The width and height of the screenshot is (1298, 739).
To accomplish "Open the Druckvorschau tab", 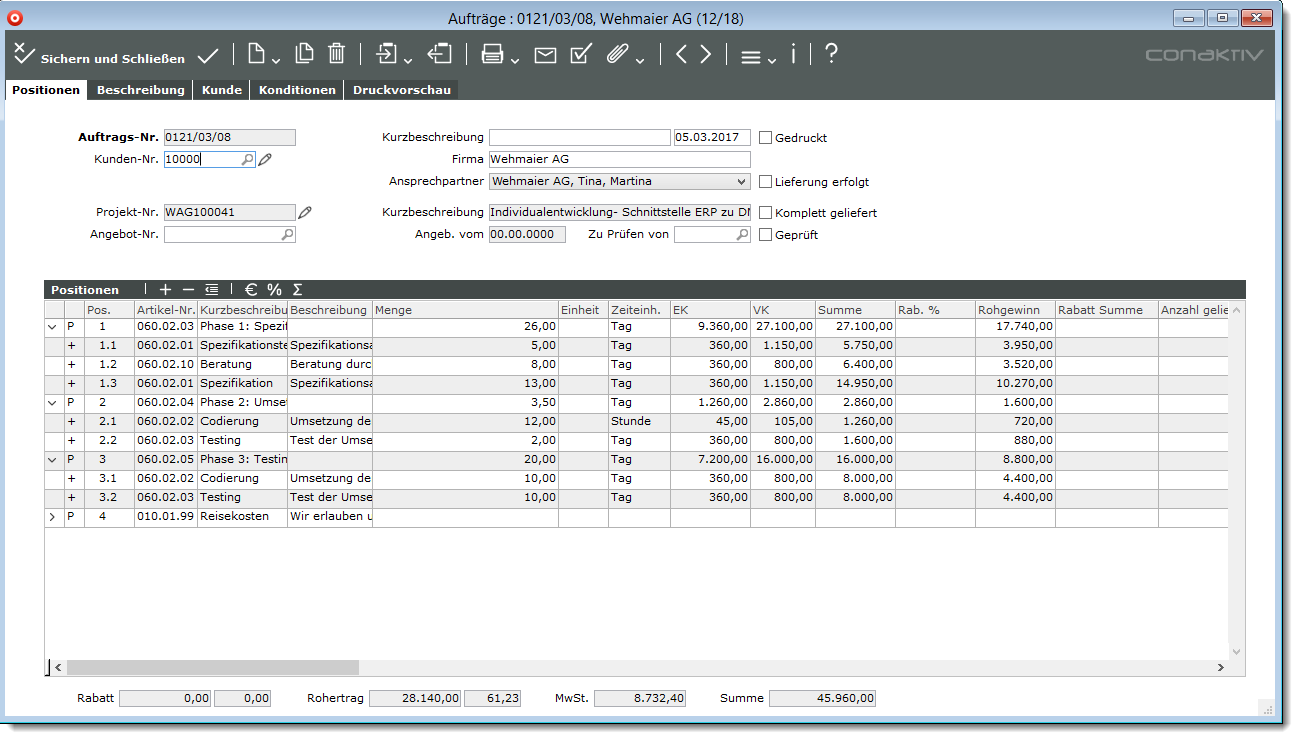I will click(x=400, y=90).
